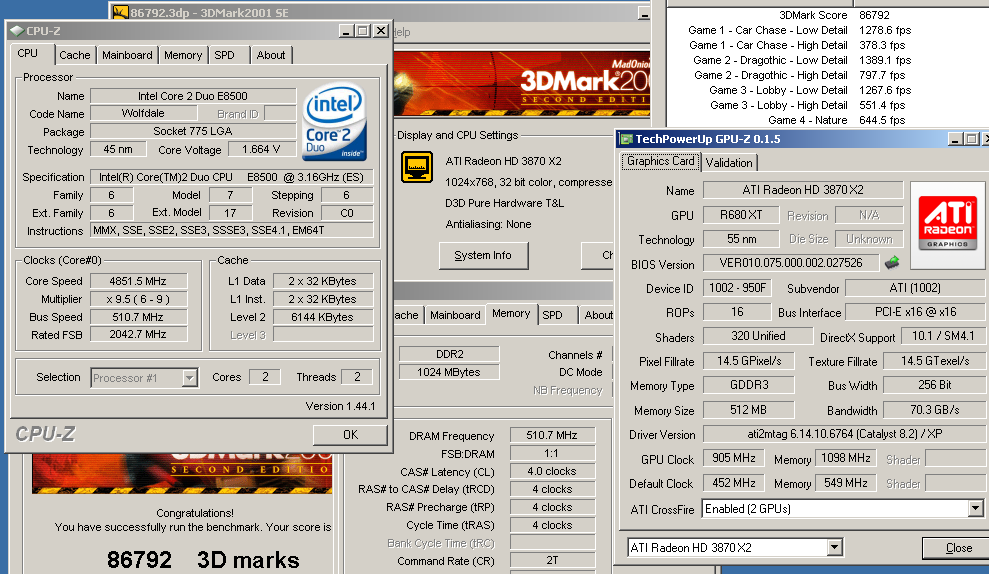Switch to the Cache tab in front CPU-Z
This screenshot has height=574, width=989.
(74, 55)
